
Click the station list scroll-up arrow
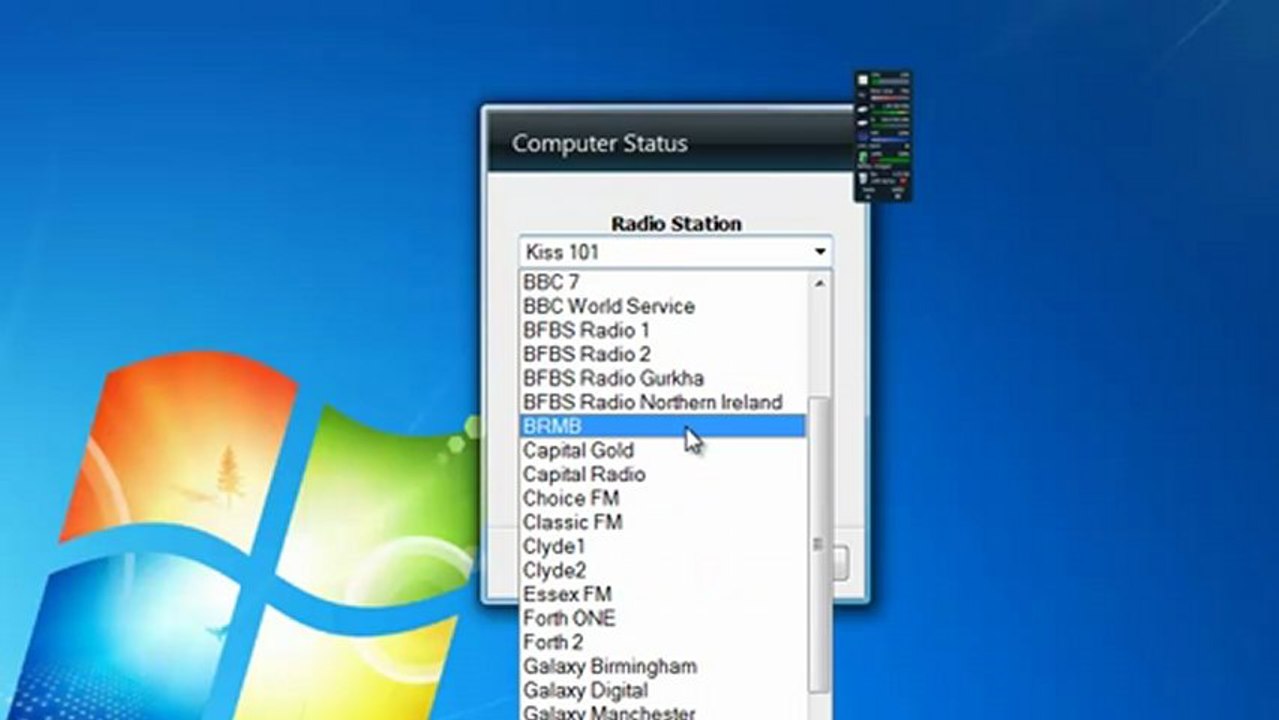[x=819, y=283]
